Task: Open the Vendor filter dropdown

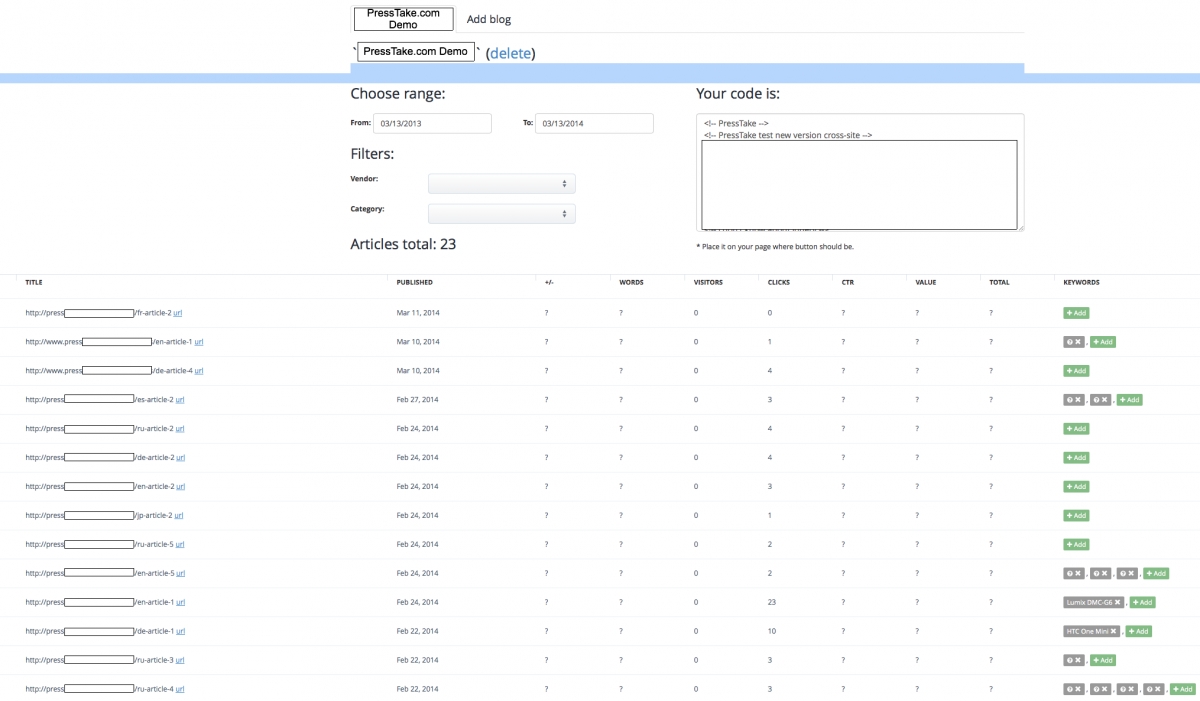Action: tap(501, 184)
